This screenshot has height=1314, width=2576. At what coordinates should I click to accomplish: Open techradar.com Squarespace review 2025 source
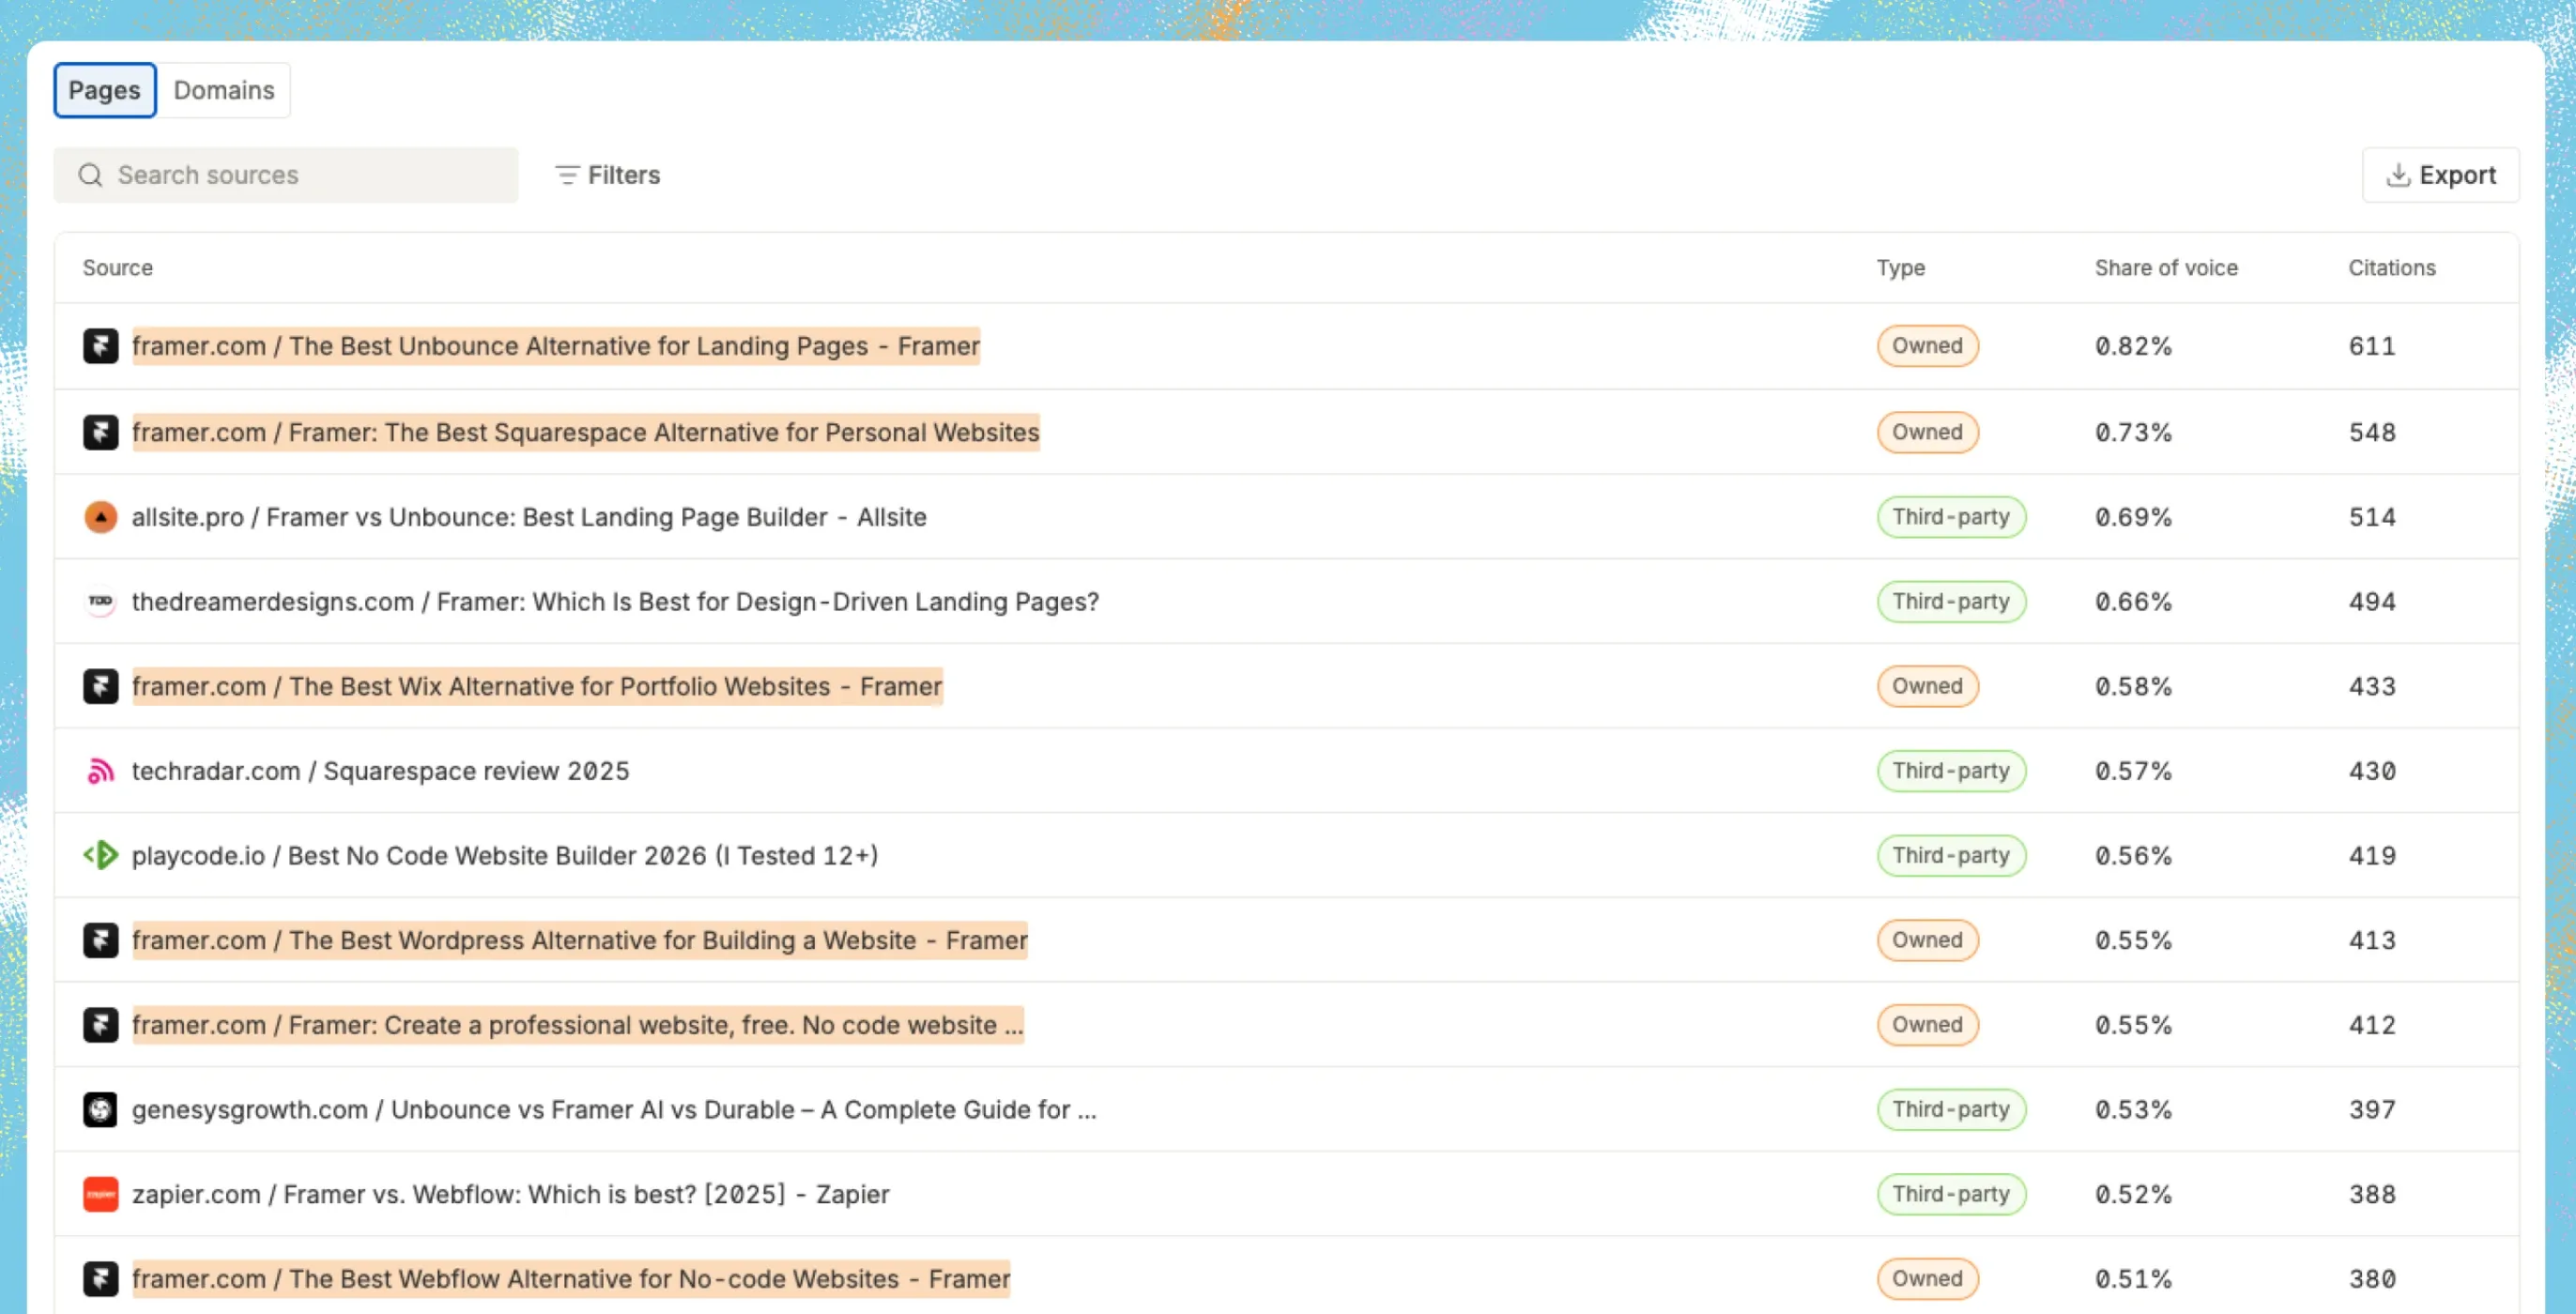coord(380,771)
